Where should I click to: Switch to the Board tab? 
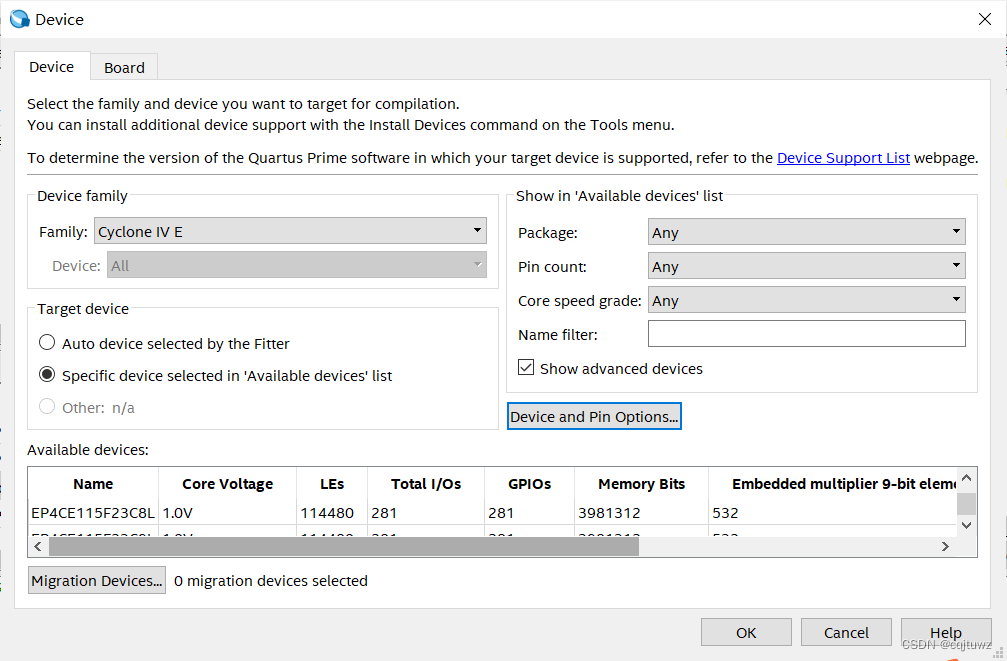click(x=124, y=67)
